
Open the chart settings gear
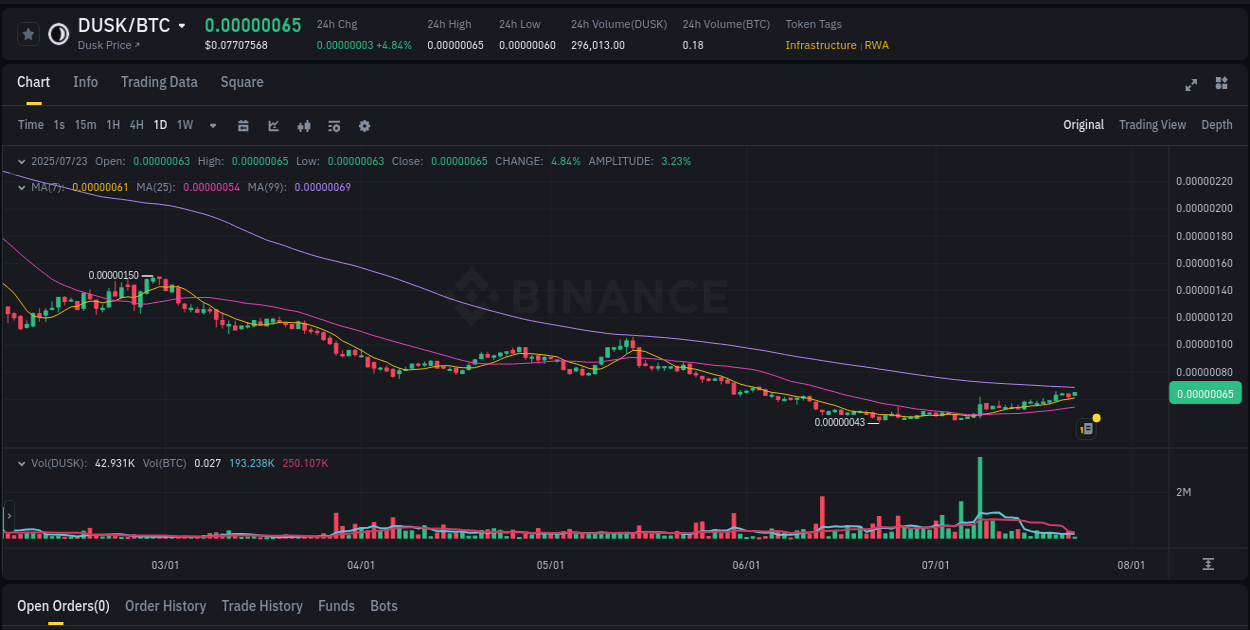click(364, 126)
